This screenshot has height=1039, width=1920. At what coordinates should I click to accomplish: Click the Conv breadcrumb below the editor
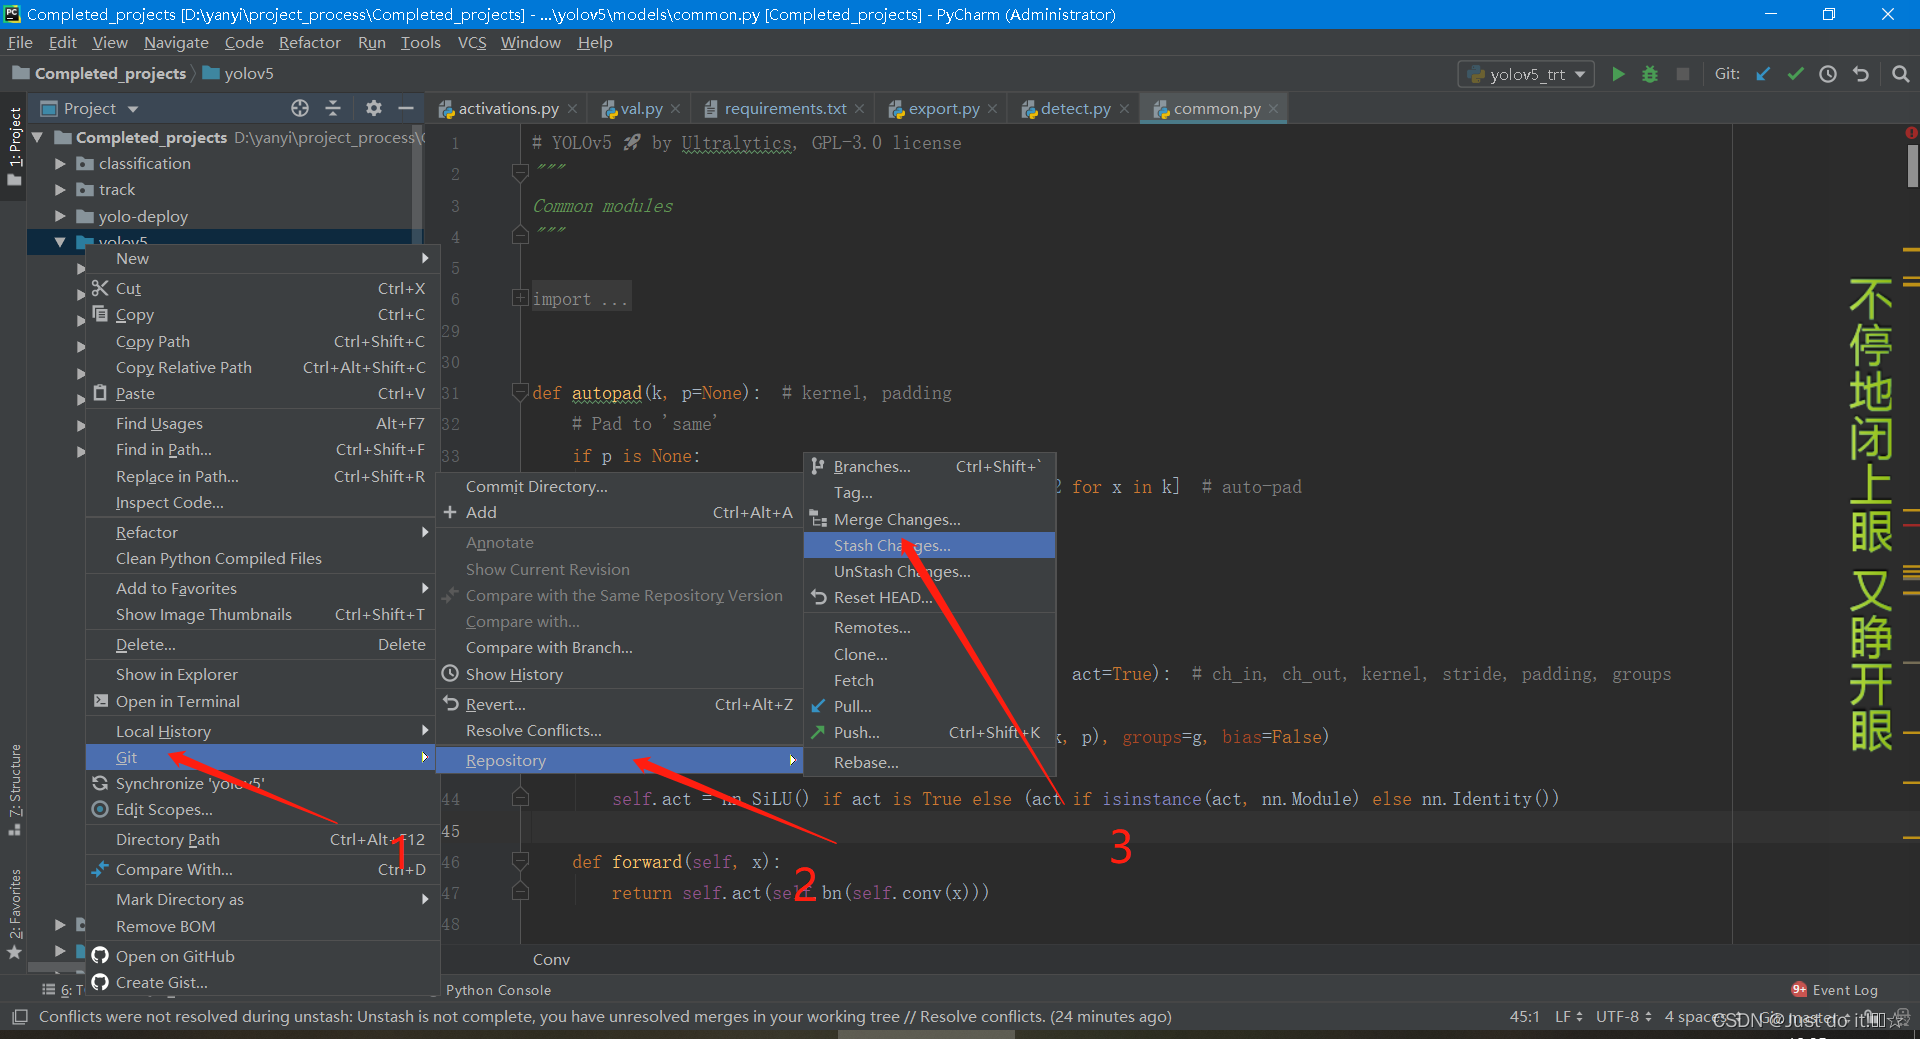click(x=551, y=959)
